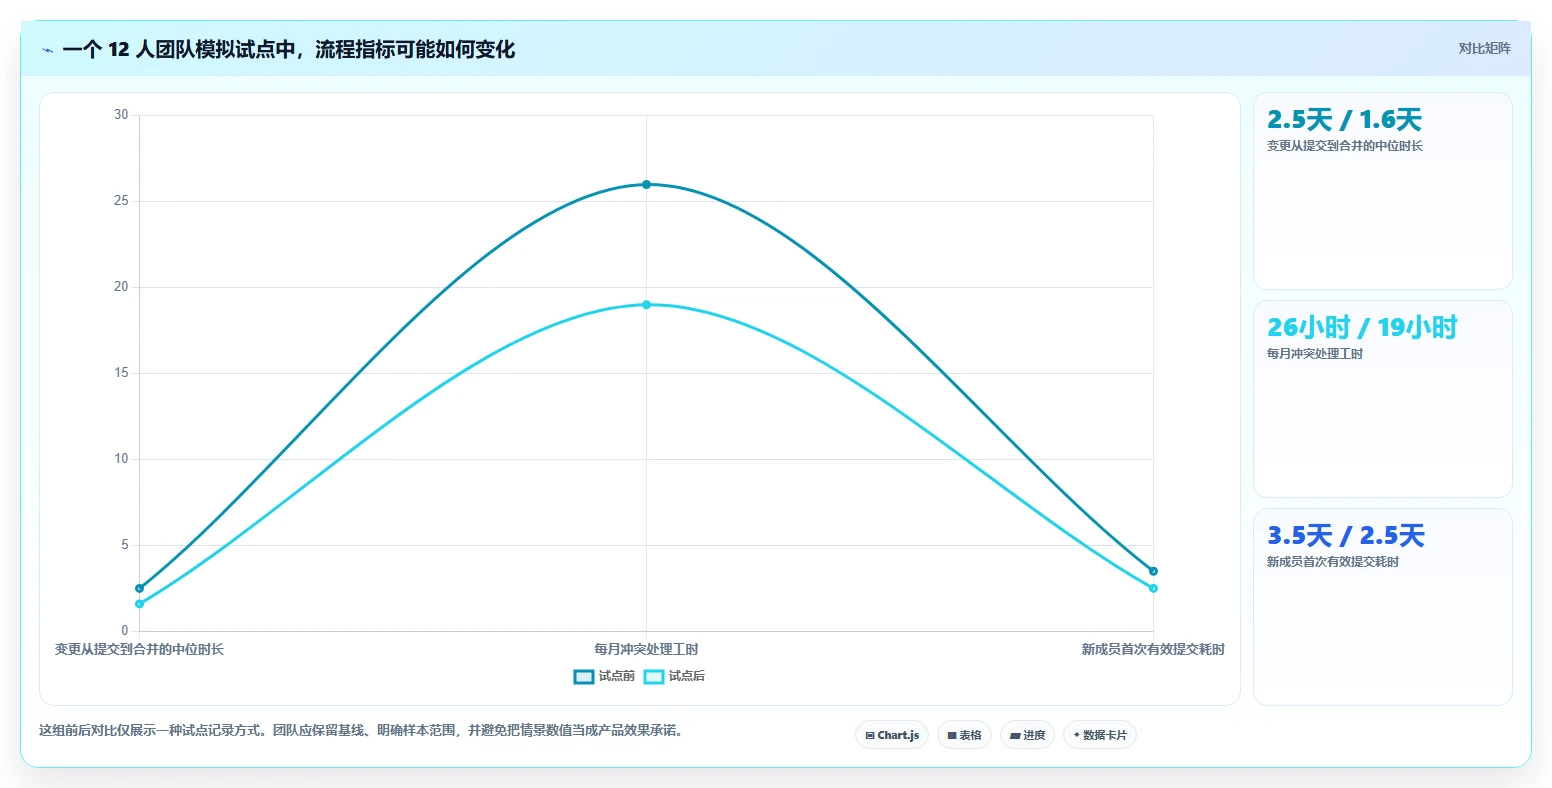Click the 试点前 data point at 26
The width and height of the screenshot is (1552, 788).
tap(646, 184)
